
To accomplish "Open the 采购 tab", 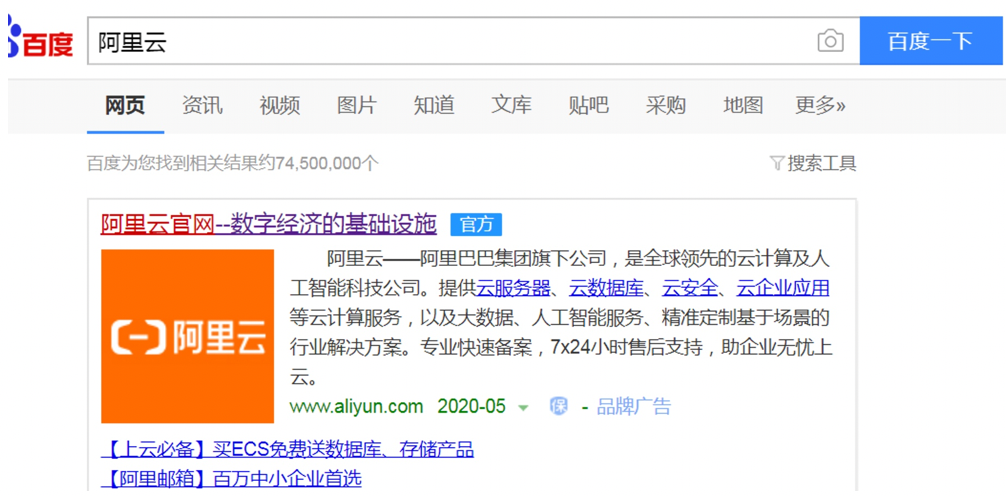I will 666,105.
